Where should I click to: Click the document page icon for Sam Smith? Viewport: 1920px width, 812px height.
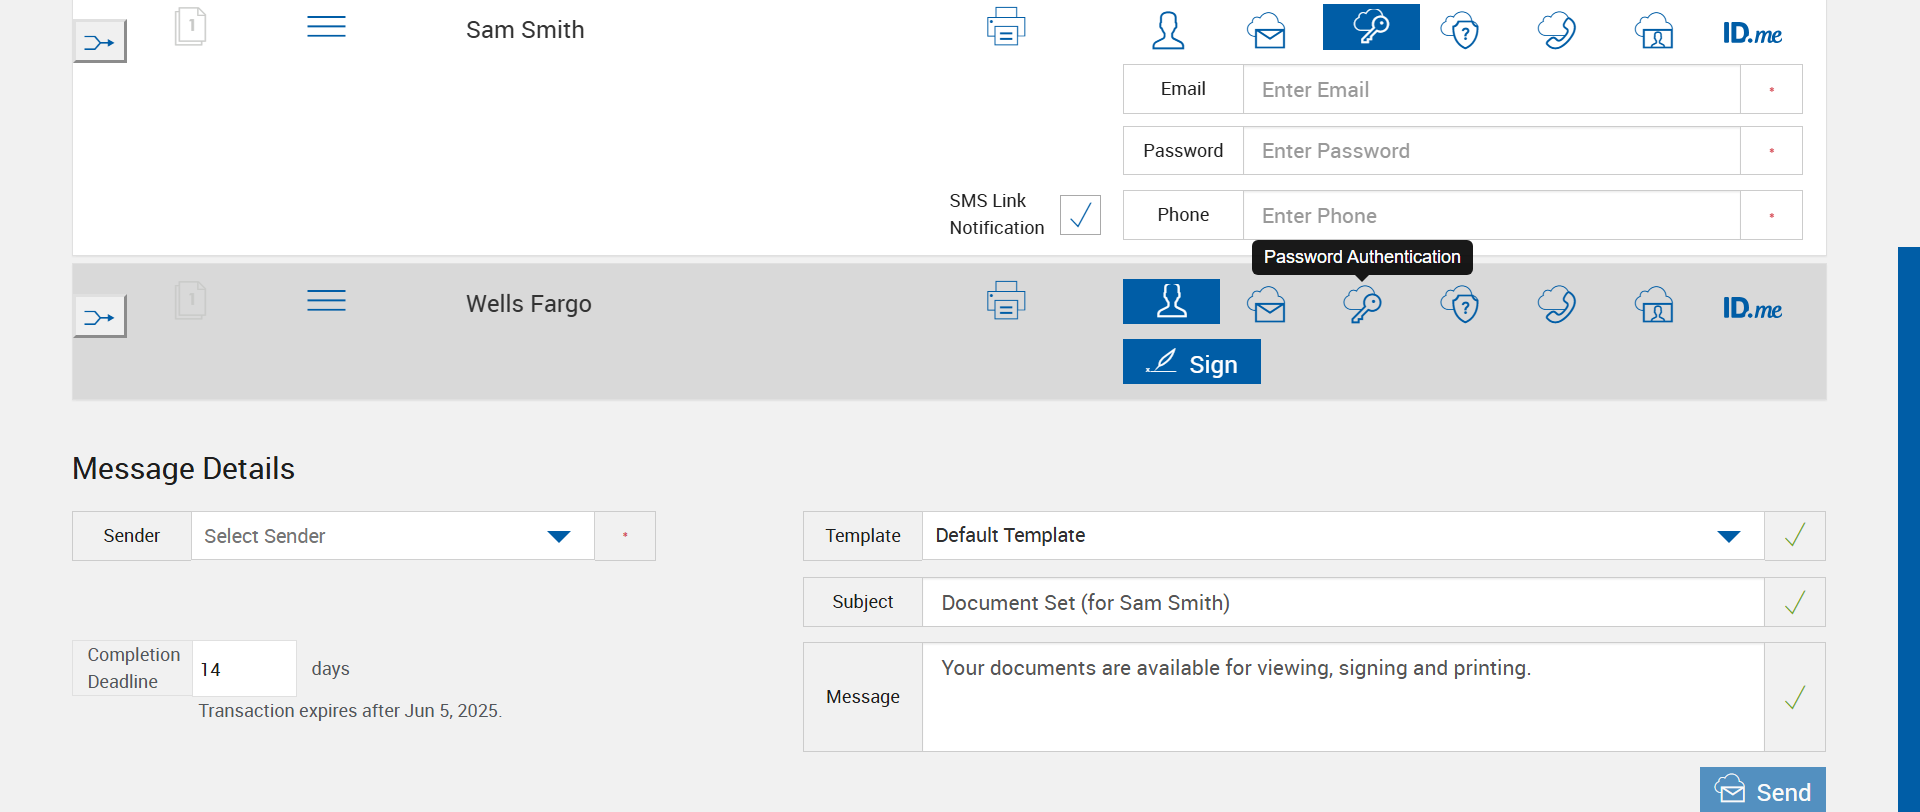190,27
